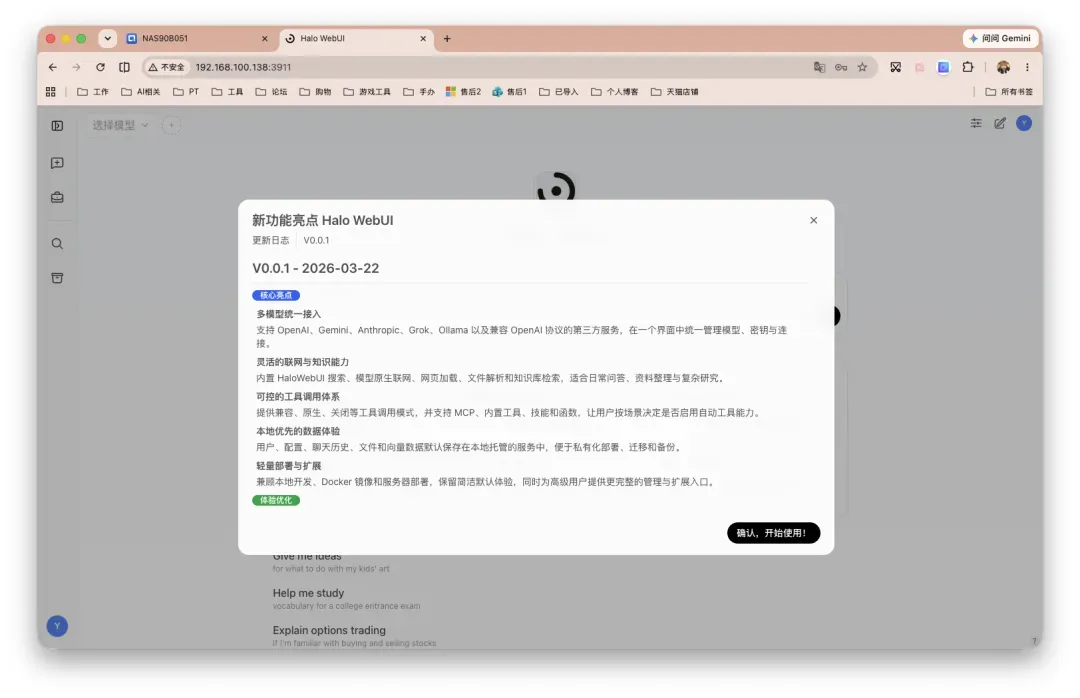Open the 天猫店铺 bookmark folder

click(674, 92)
